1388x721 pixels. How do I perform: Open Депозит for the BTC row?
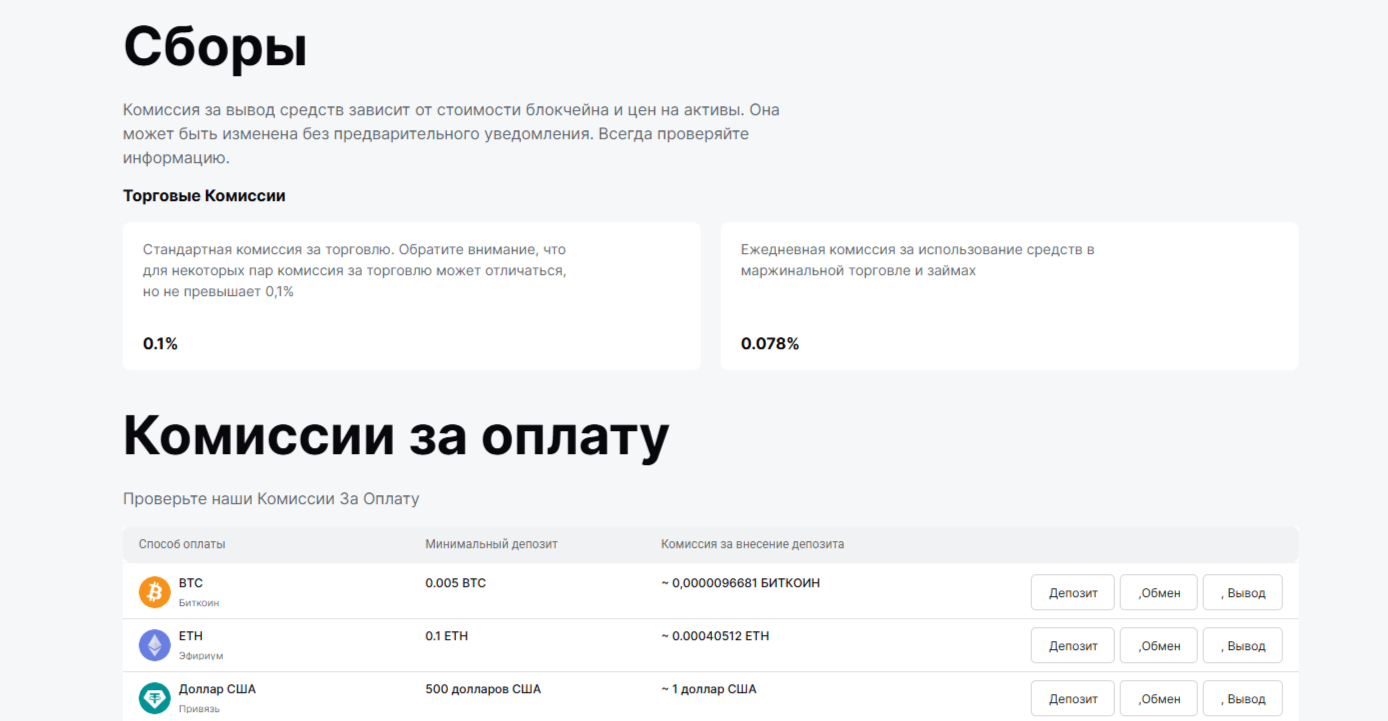coord(1072,592)
